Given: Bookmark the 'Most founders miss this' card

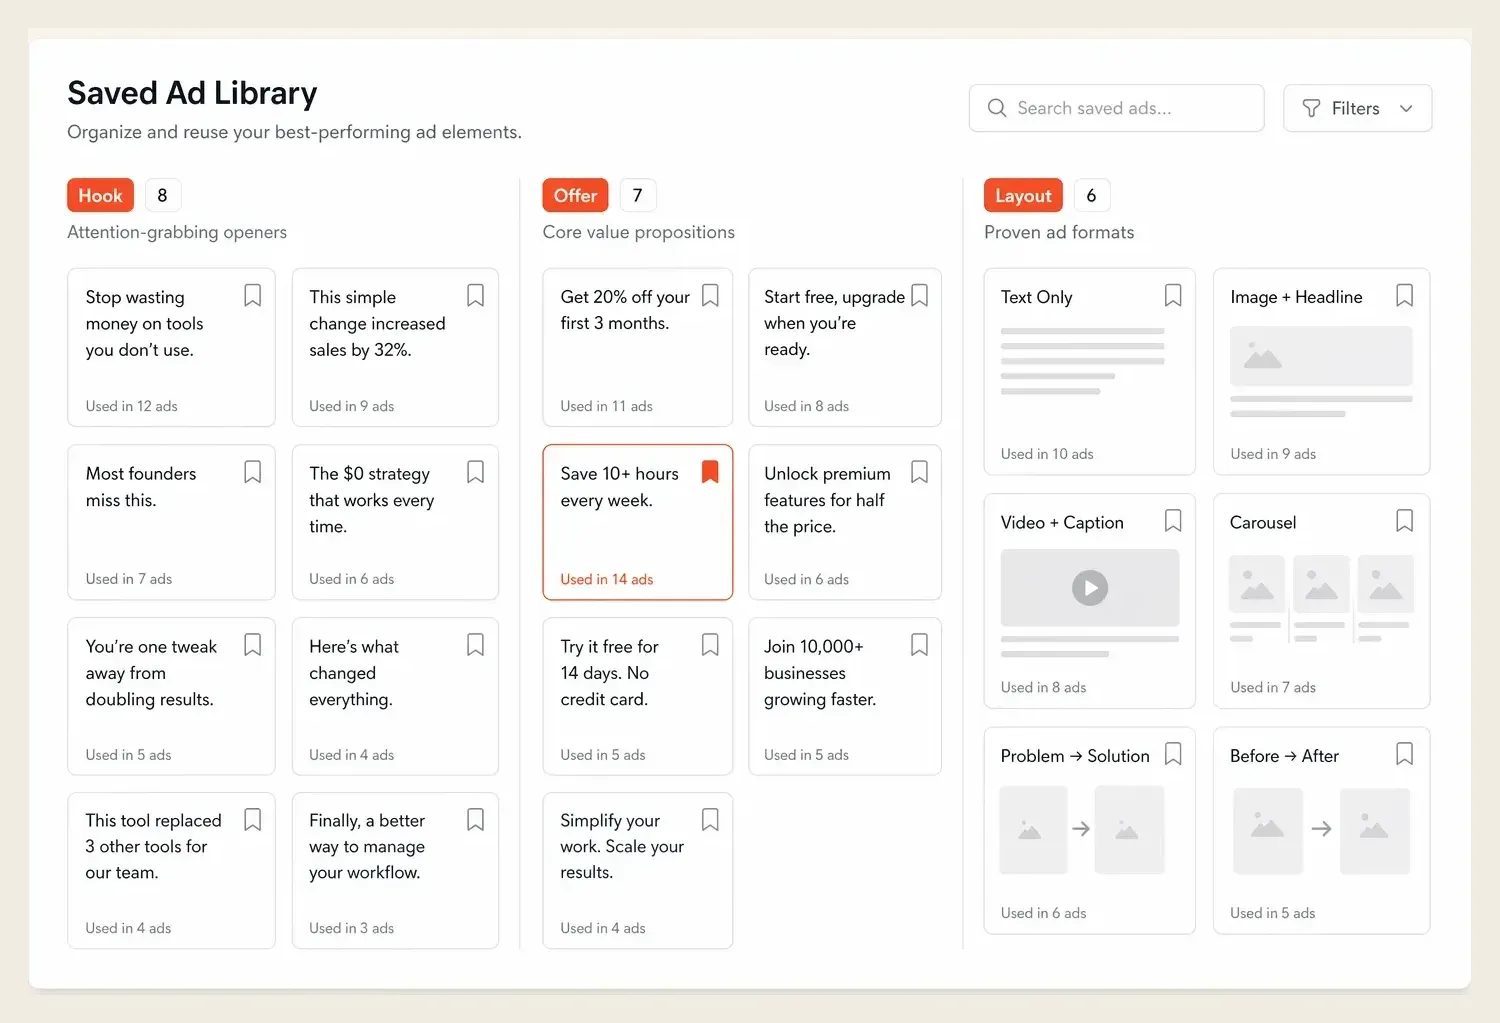Looking at the screenshot, I should 253,472.
